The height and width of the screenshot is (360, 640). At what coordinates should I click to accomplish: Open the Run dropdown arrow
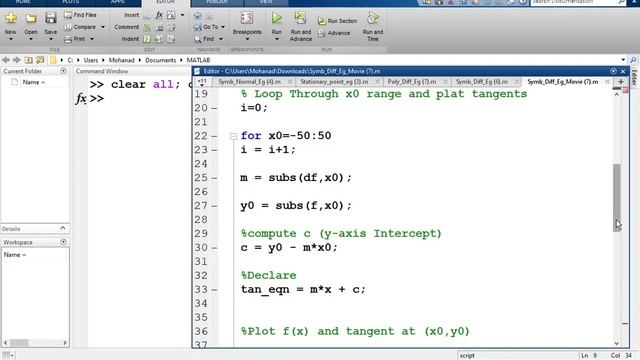(x=277, y=39)
